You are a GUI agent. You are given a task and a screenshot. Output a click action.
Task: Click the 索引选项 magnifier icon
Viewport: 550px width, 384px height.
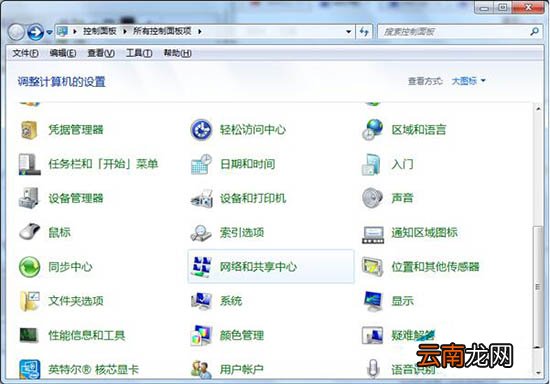pyautogui.click(x=201, y=233)
